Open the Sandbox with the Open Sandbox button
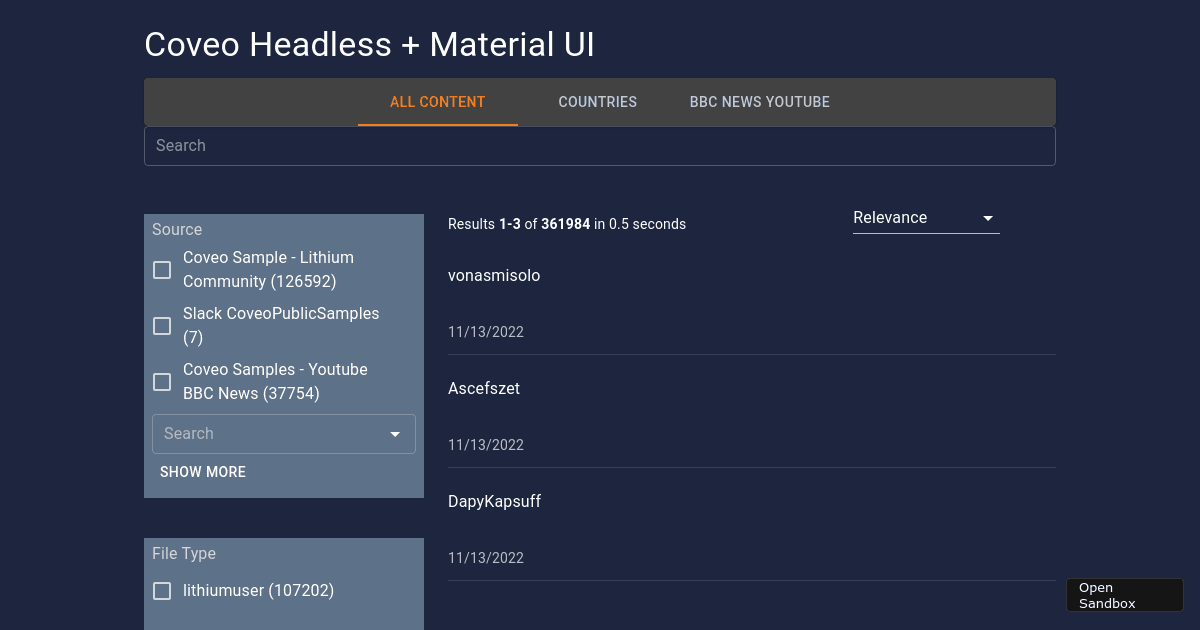 (1124, 594)
